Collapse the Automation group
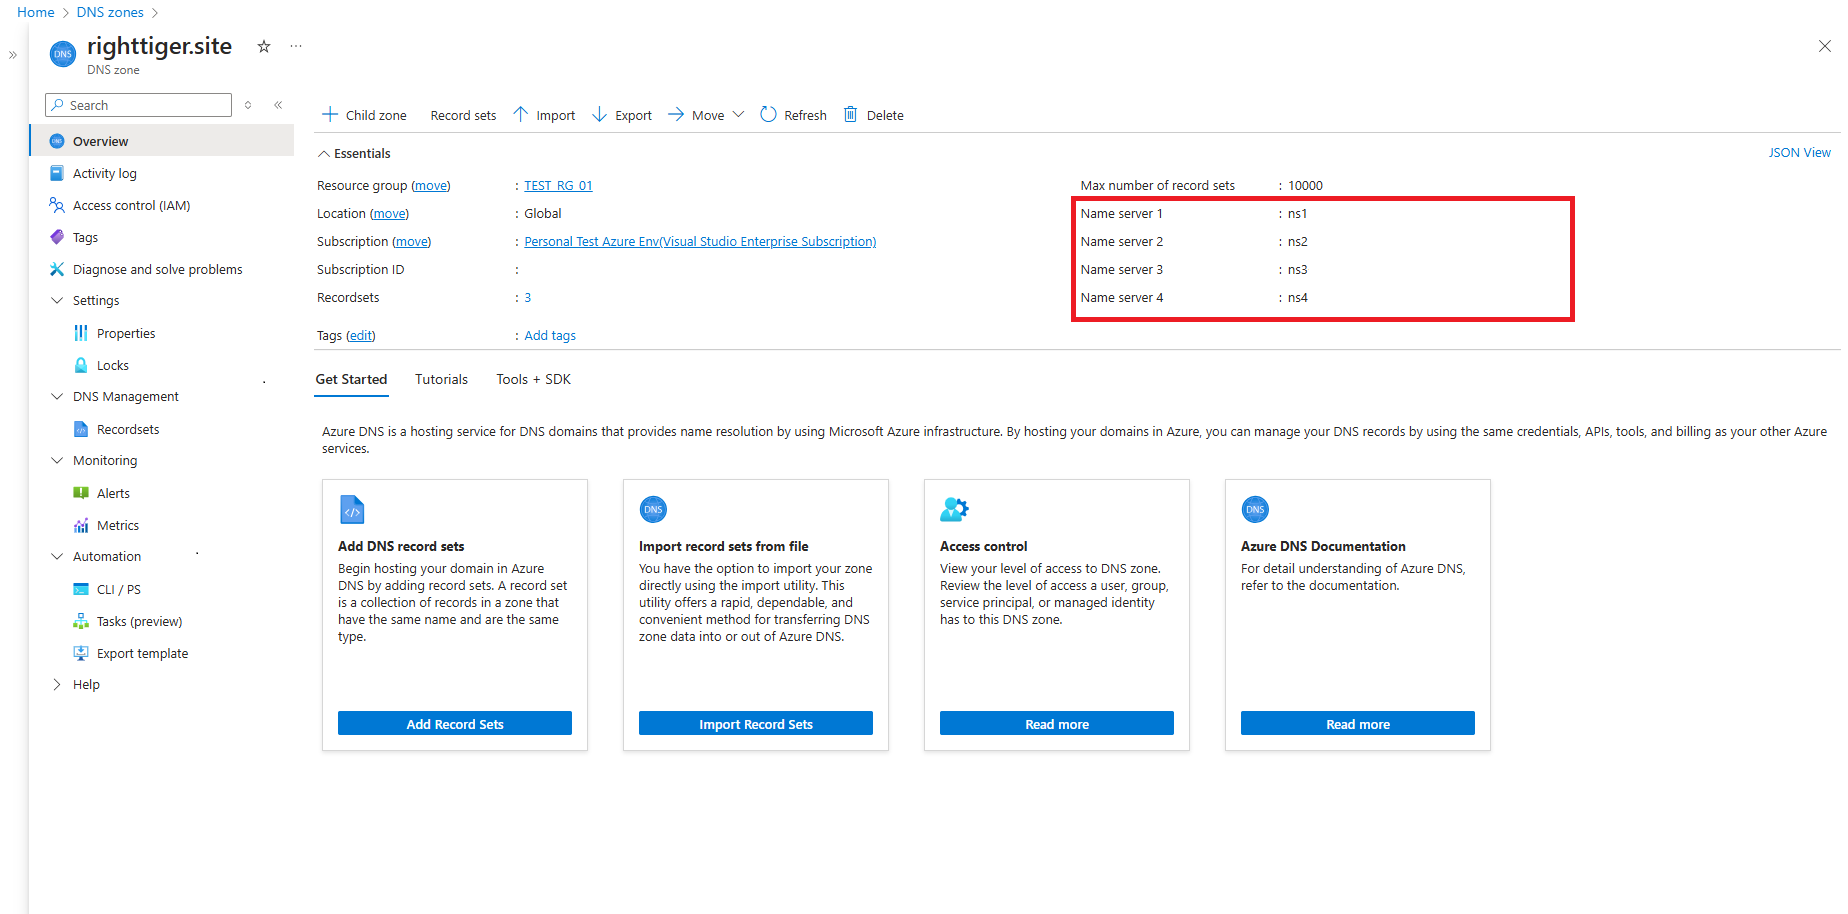The width and height of the screenshot is (1848, 914). [57, 556]
